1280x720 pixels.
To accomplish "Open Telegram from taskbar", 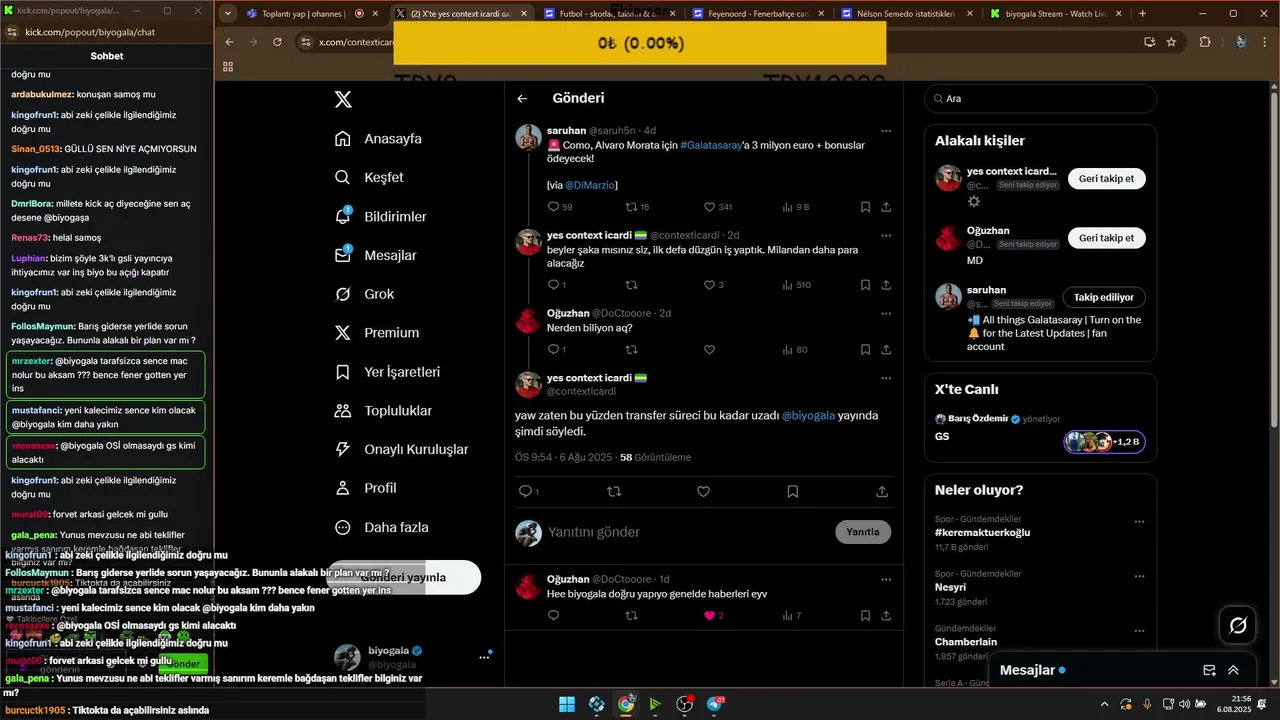I will click(x=715, y=704).
